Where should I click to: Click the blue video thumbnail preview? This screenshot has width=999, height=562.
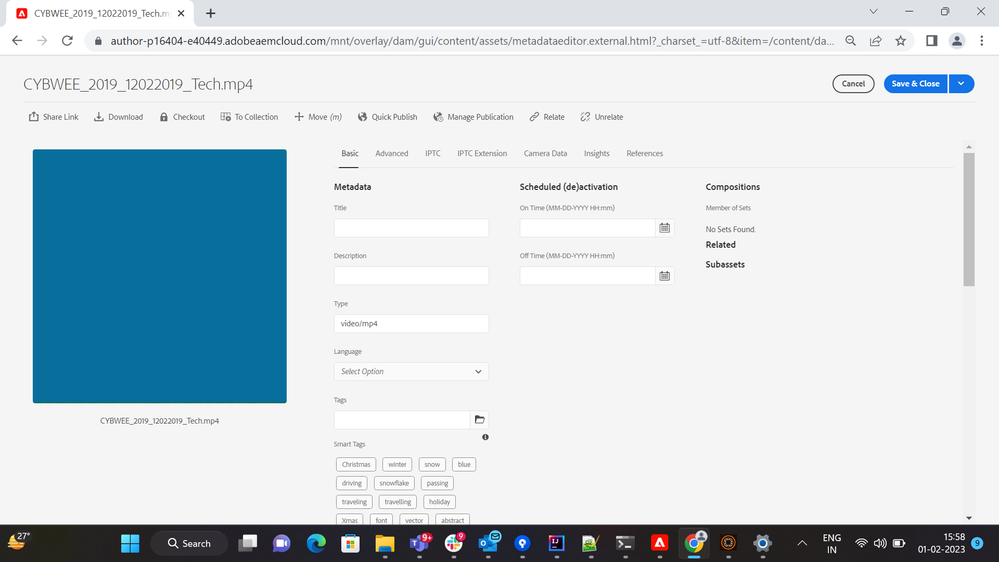tap(160, 276)
